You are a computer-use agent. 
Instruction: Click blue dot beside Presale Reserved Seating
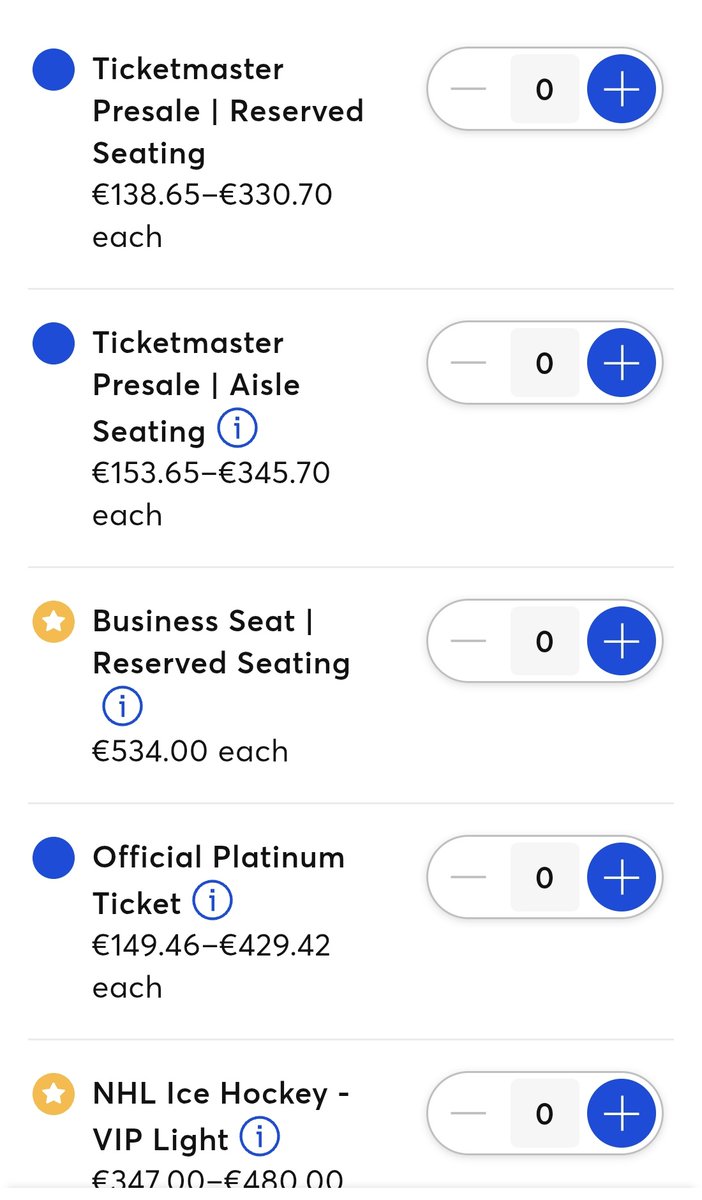[x=54, y=70]
